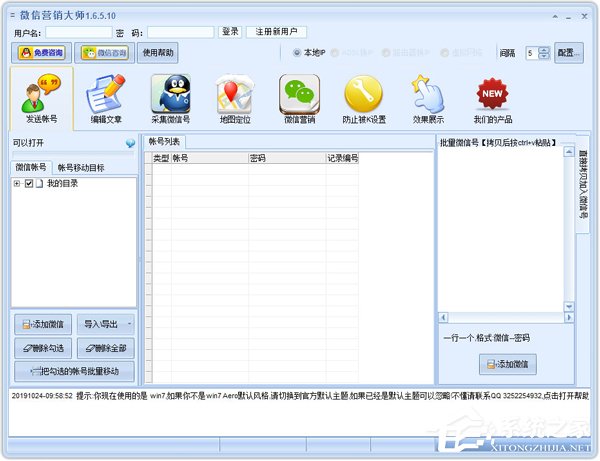Screen dimensions: 600x461
Task: Click the scroll right arrow under batch text area
Action: (x=569, y=317)
